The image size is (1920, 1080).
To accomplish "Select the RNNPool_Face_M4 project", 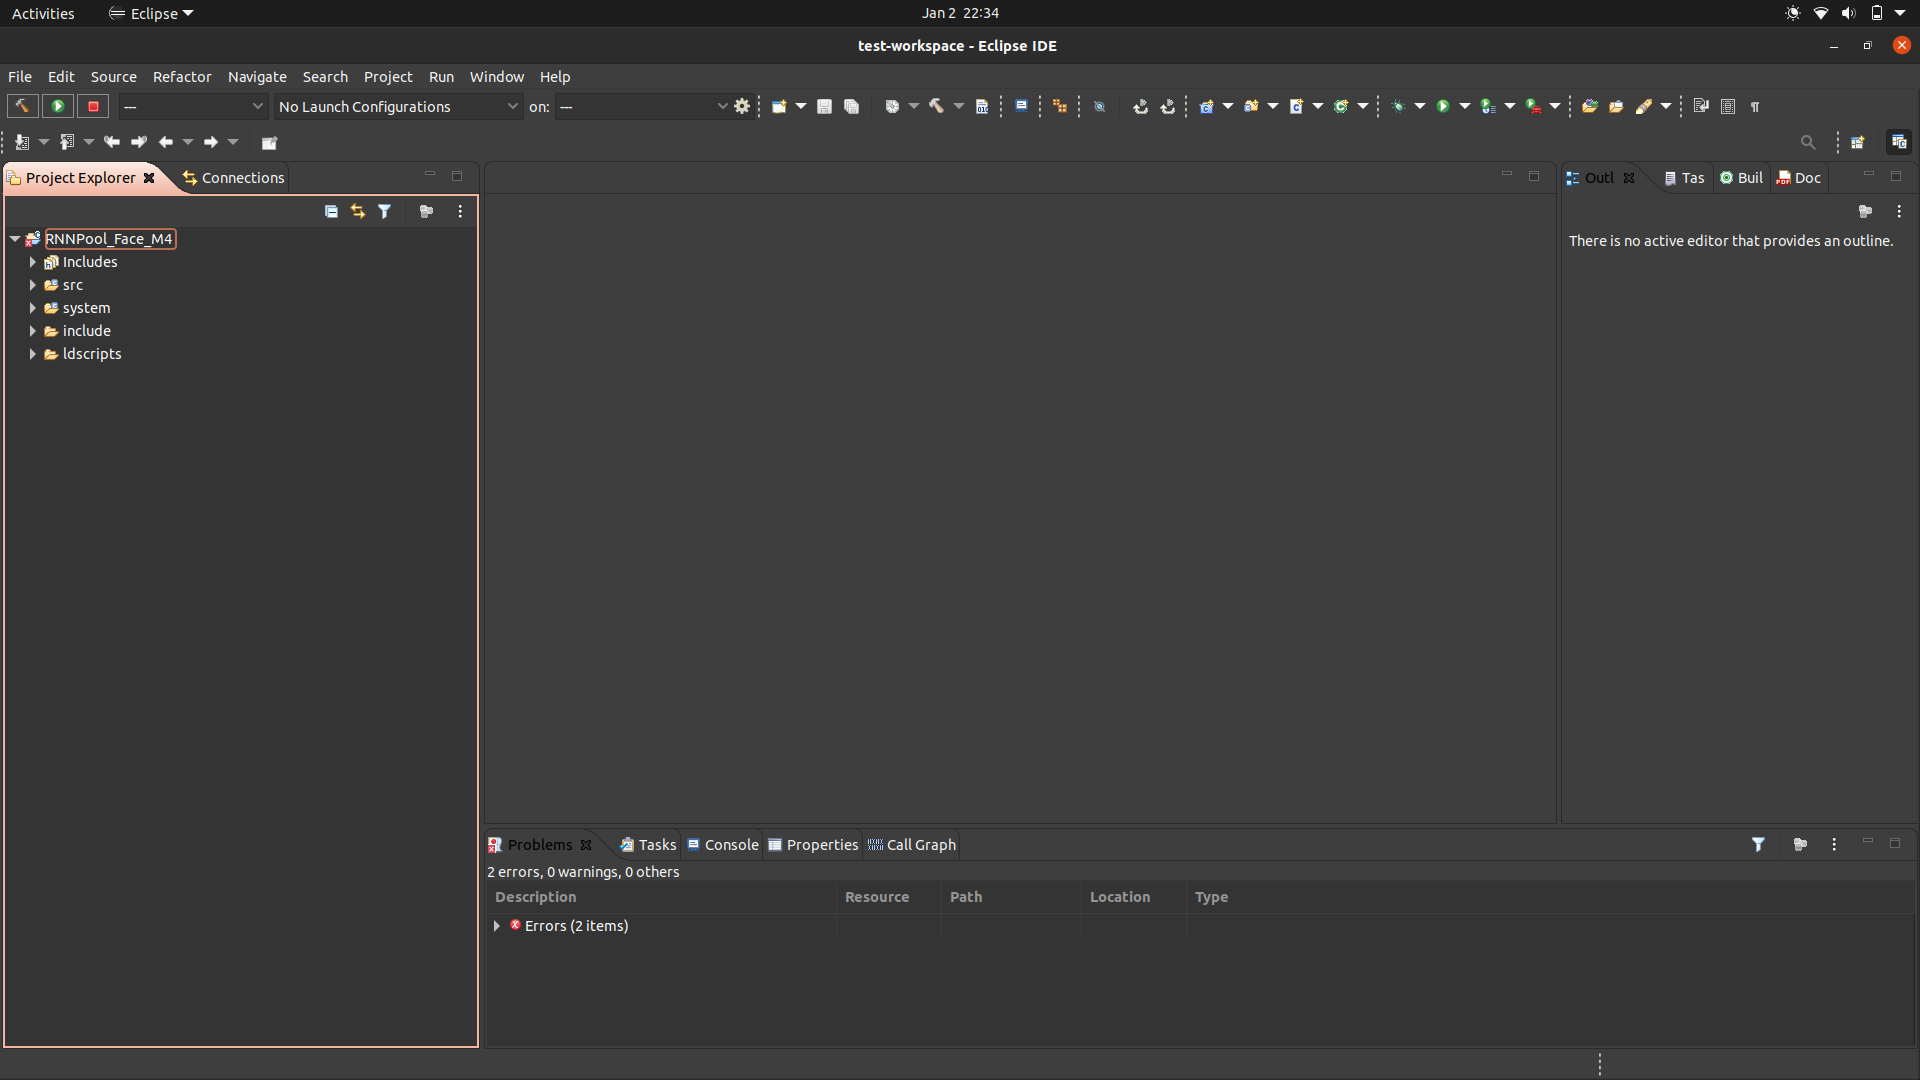I will pos(108,239).
